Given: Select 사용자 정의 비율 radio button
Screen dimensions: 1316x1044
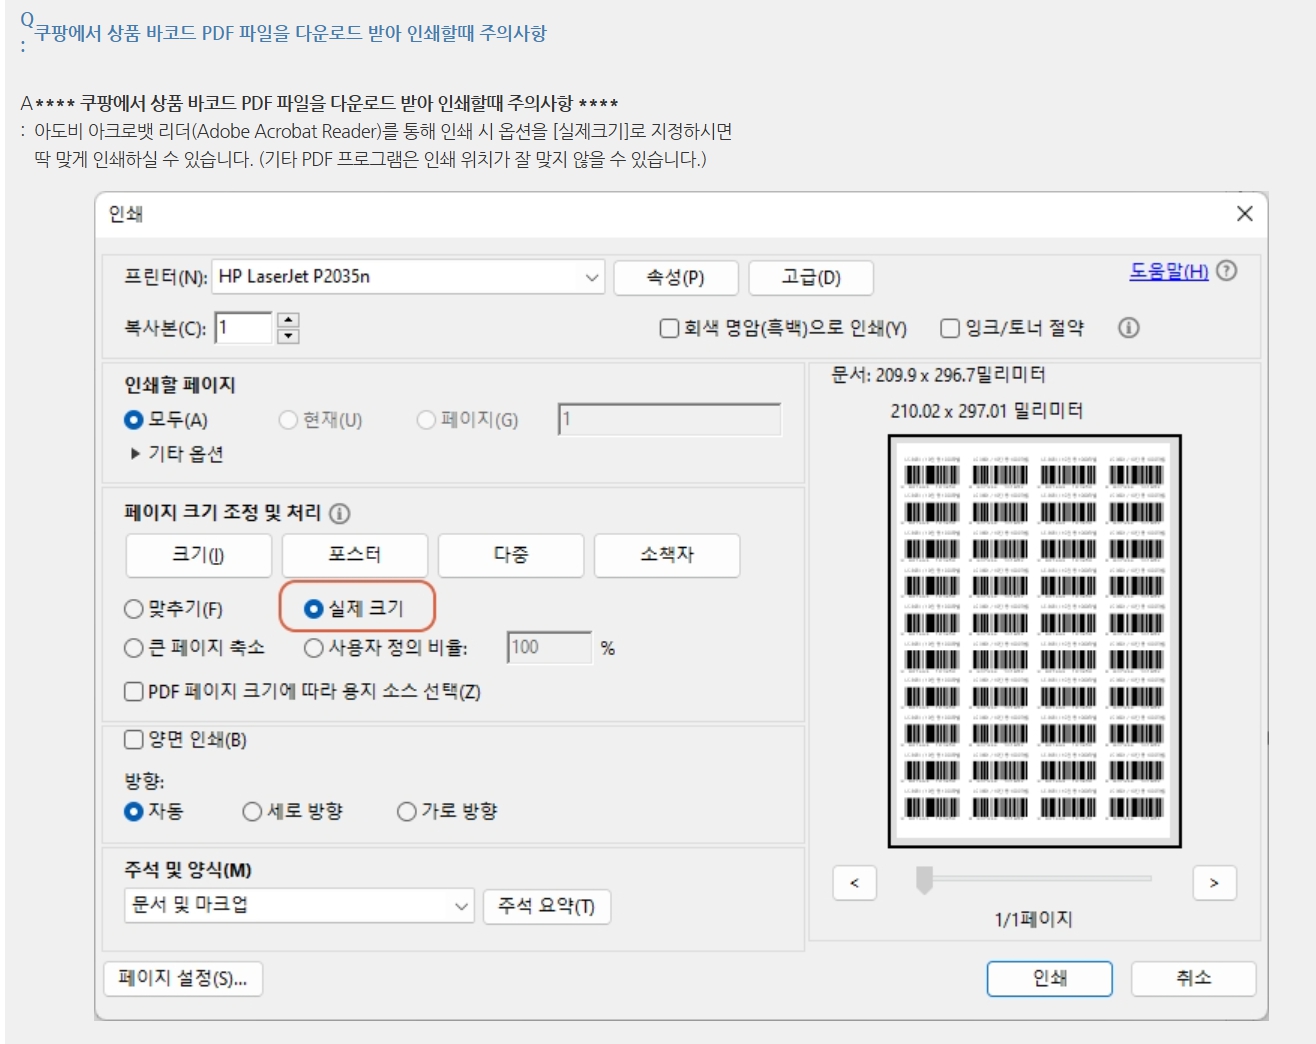Looking at the screenshot, I should [313, 648].
